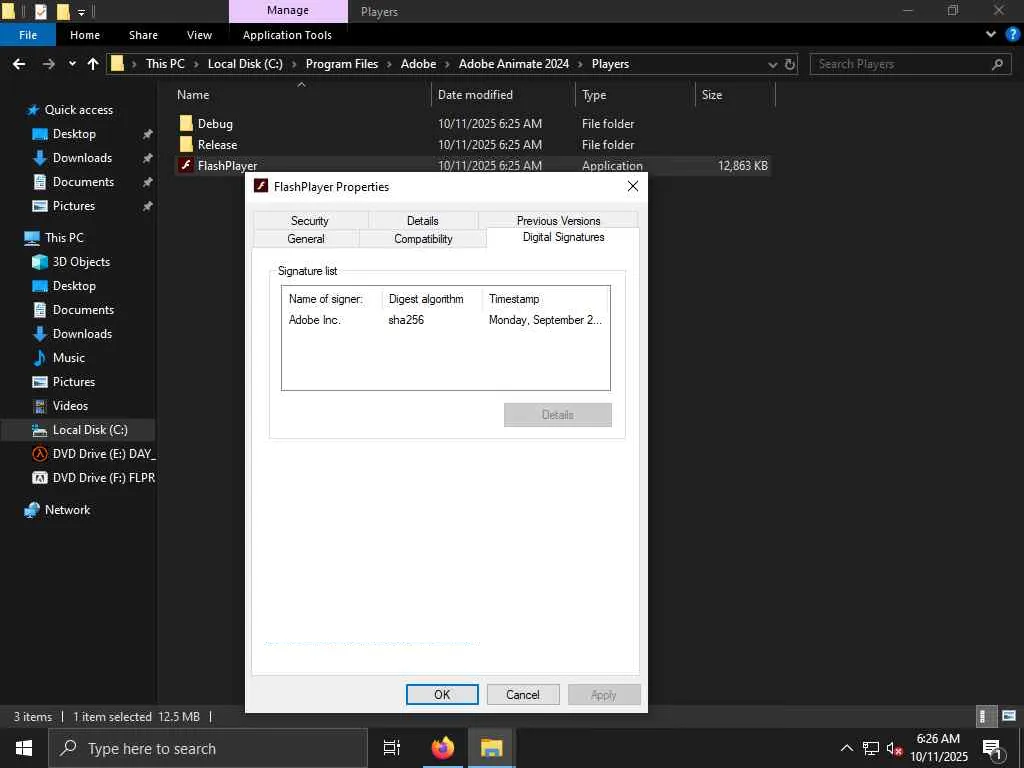Click the Apply button
Viewport: 1024px width, 768px height.
tap(603, 695)
